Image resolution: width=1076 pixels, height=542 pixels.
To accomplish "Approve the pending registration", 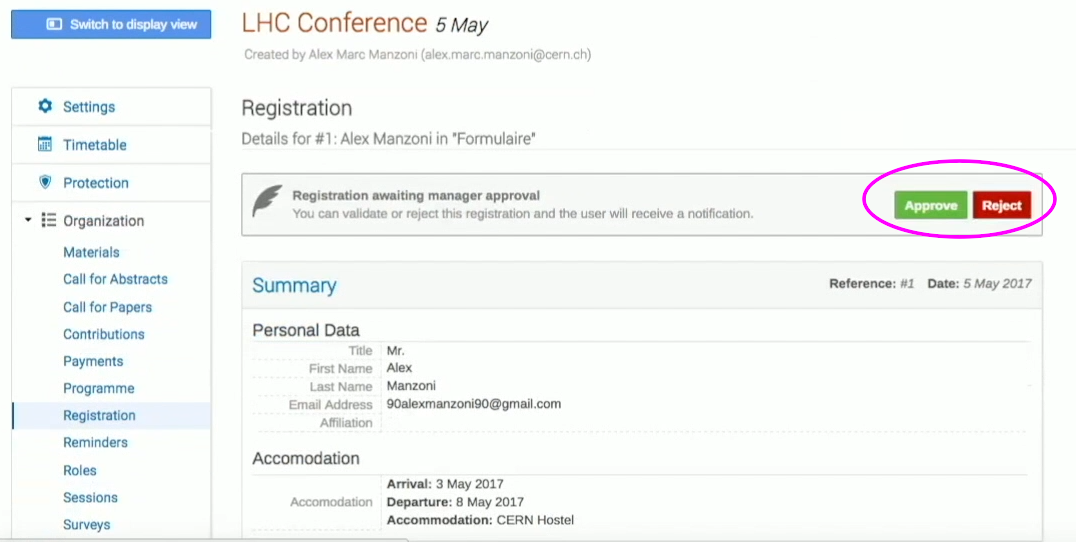I will 931,205.
